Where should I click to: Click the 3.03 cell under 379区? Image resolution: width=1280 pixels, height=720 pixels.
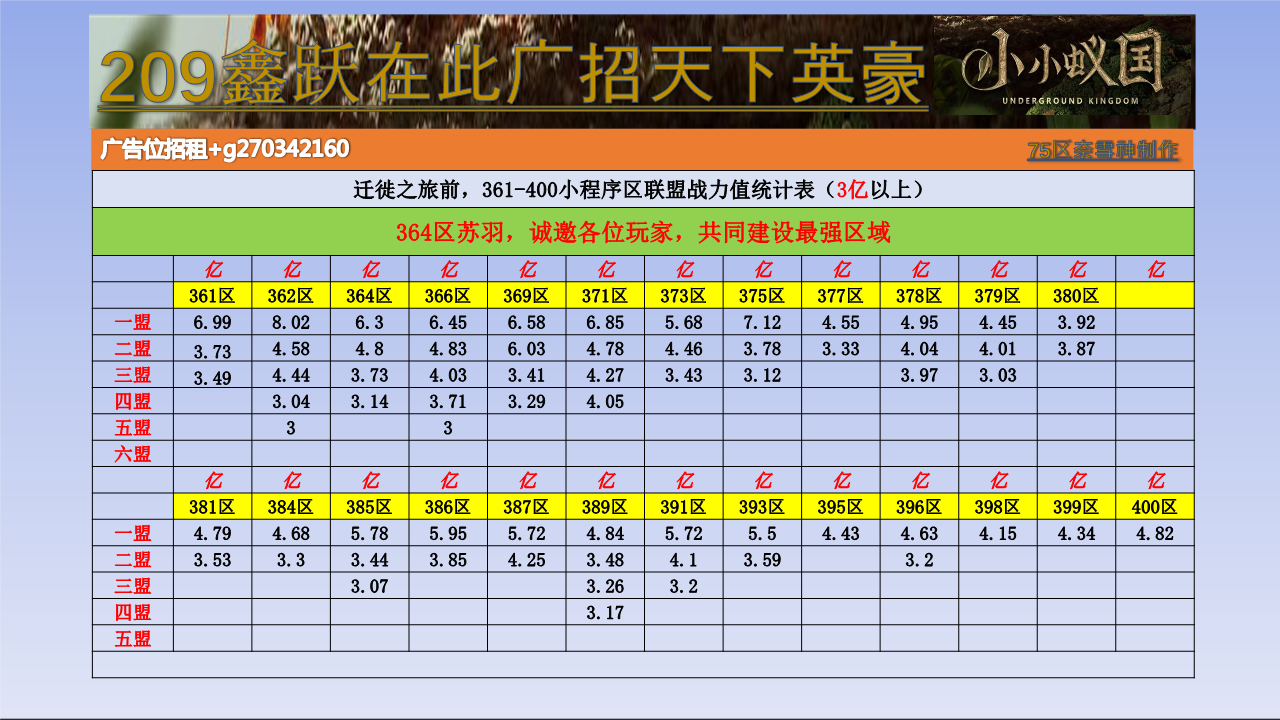click(998, 375)
